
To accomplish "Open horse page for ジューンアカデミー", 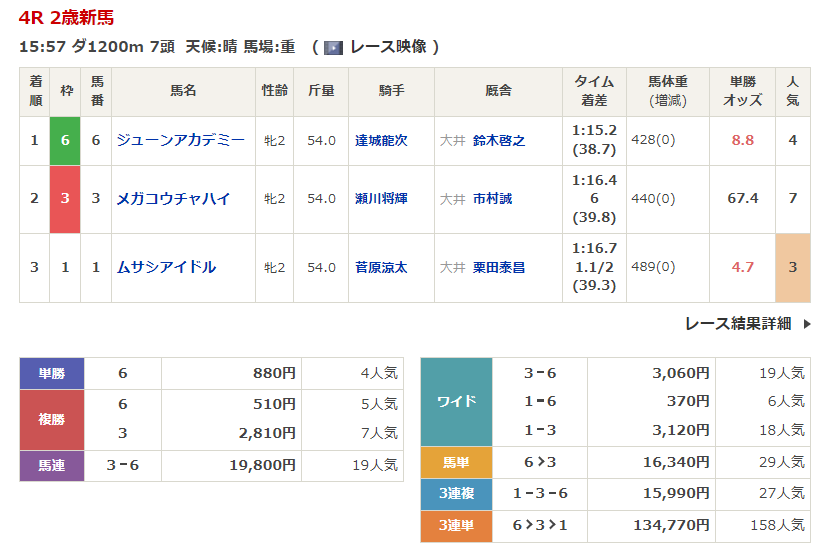I will point(180,141).
